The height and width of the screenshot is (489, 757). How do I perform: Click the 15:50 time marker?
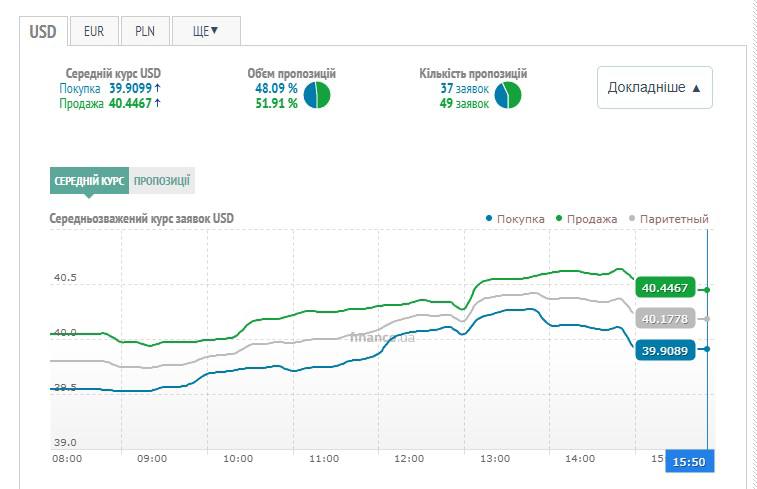tap(691, 462)
